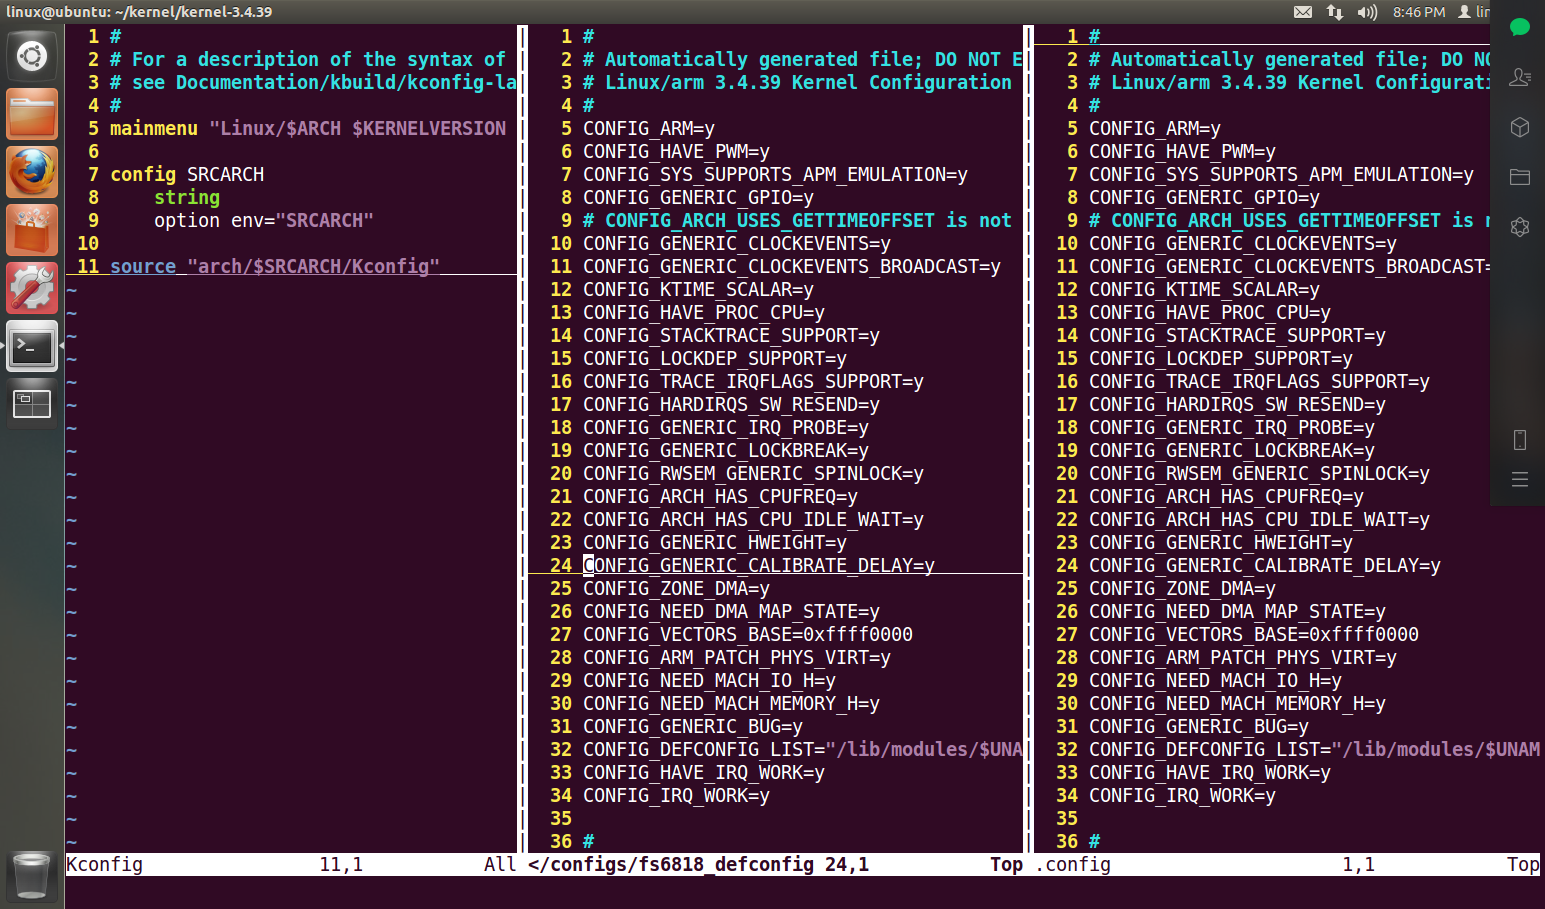Open the green chat bubble in right sidebar

pos(1519,27)
